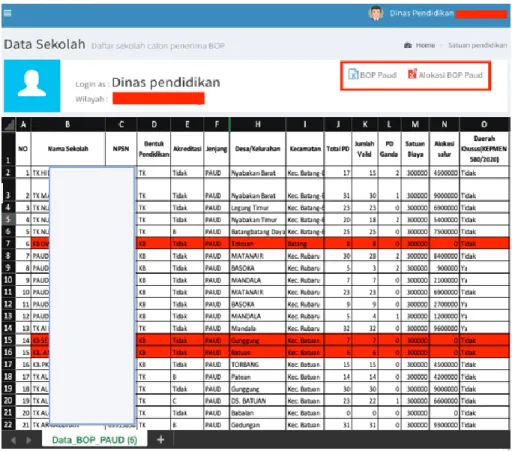Viewport: 512px width, 451px height.
Task: Click the Nyabakan Timur cell
Action: 257,220
